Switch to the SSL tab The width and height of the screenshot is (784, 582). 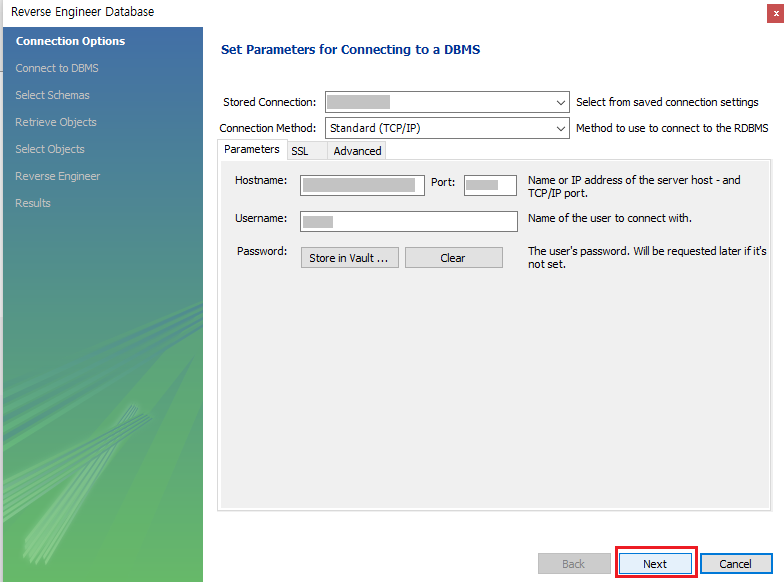pos(306,151)
